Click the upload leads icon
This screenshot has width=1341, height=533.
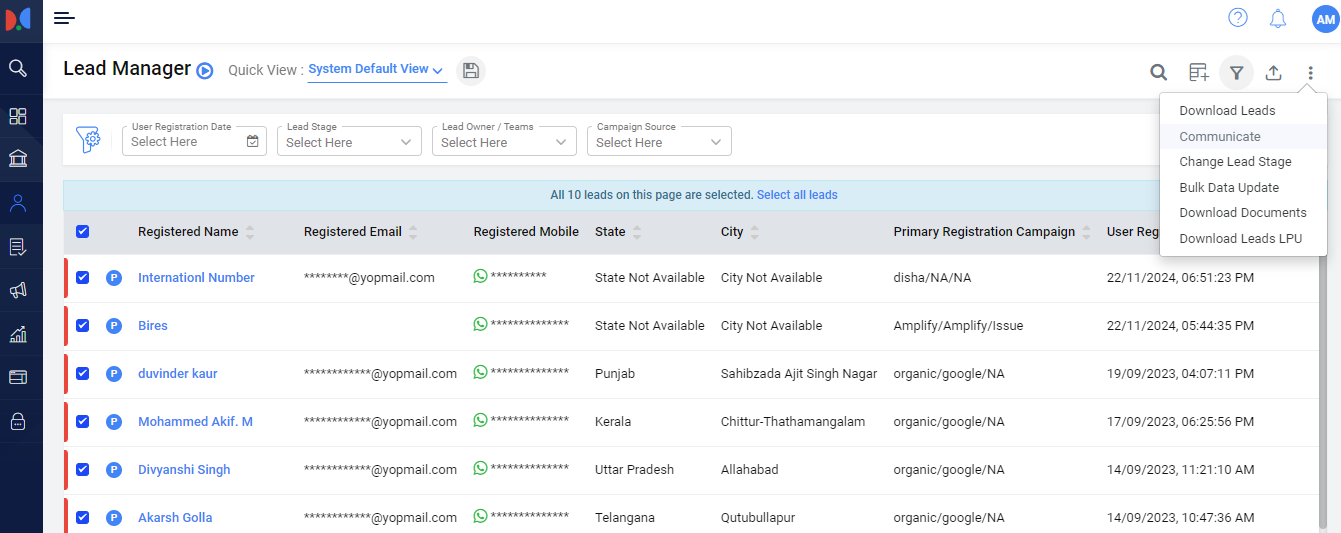click(1274, 72)
